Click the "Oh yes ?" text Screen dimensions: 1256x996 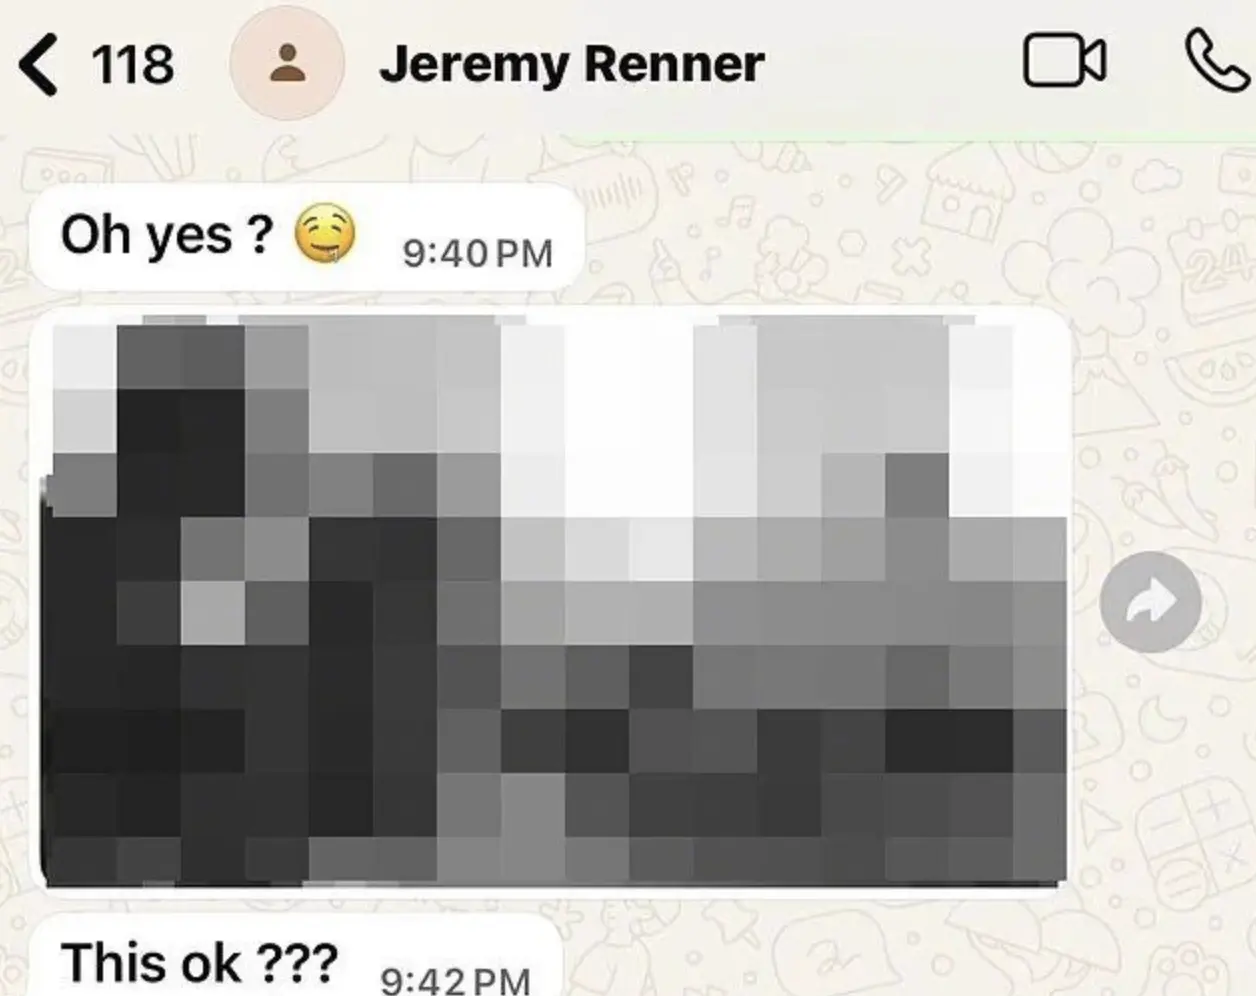(x=166, y=235)
